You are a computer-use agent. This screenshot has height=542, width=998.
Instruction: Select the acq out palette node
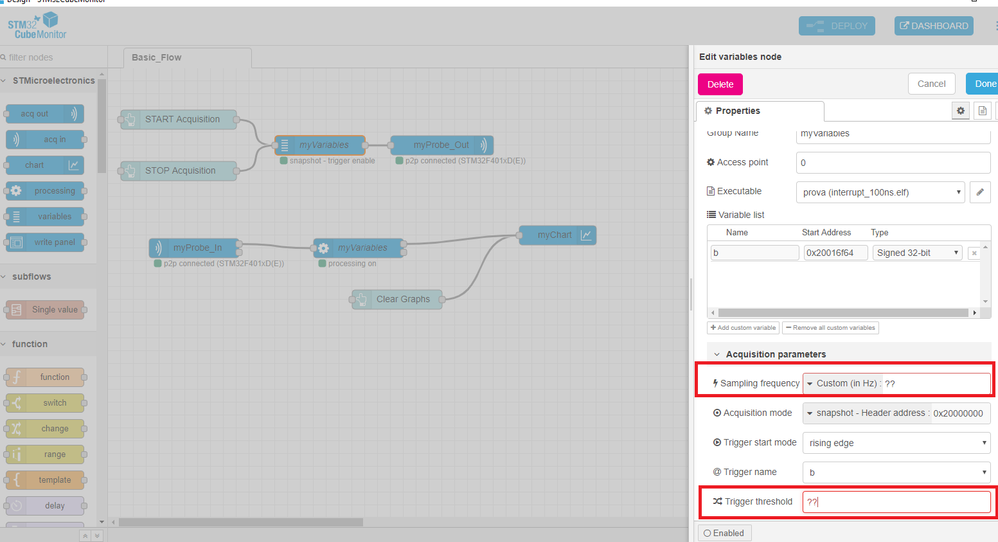click(45, 114)
